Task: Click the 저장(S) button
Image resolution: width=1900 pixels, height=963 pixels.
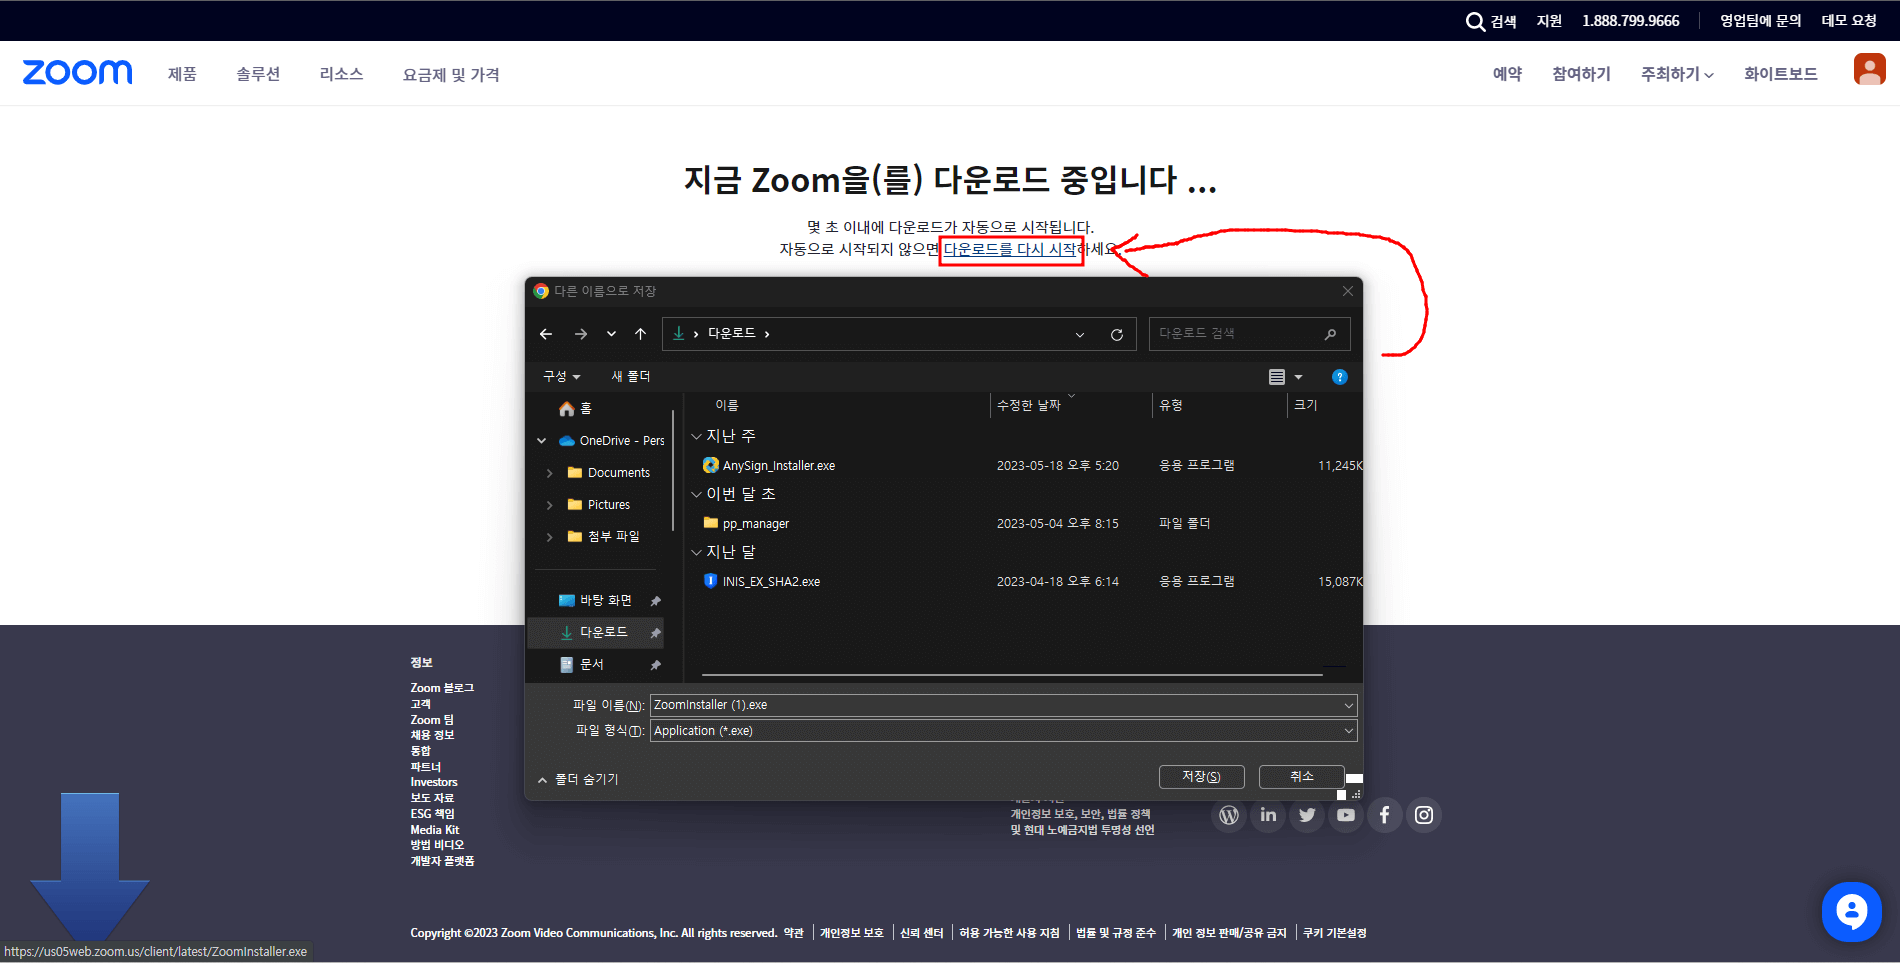Action: point(1202,777)
